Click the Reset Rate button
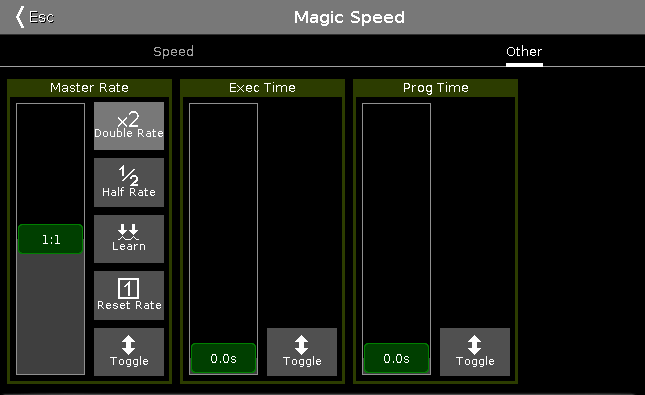 click(129, 295)
